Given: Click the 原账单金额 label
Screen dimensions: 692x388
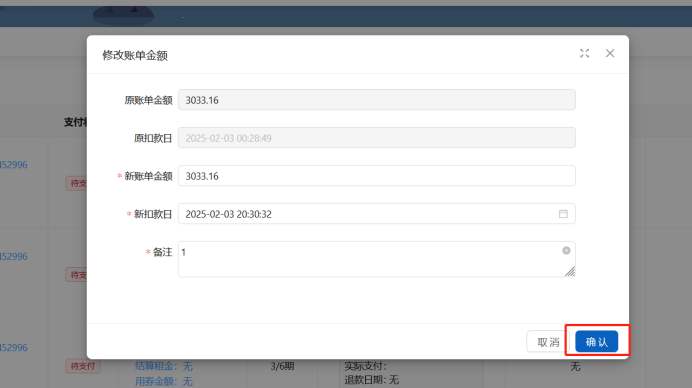Looking at the screenshot, I should (148, 100).
